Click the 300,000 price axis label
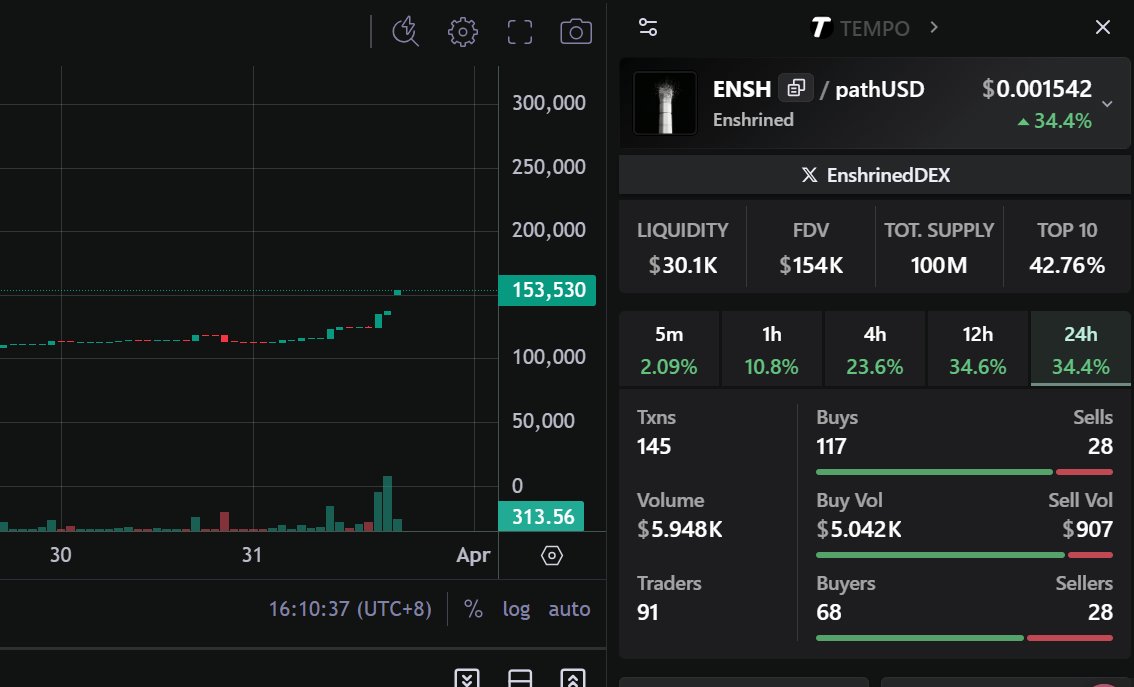Image resolution: width=1134 pixels, height=687 pixels. [x=549, y=103]
